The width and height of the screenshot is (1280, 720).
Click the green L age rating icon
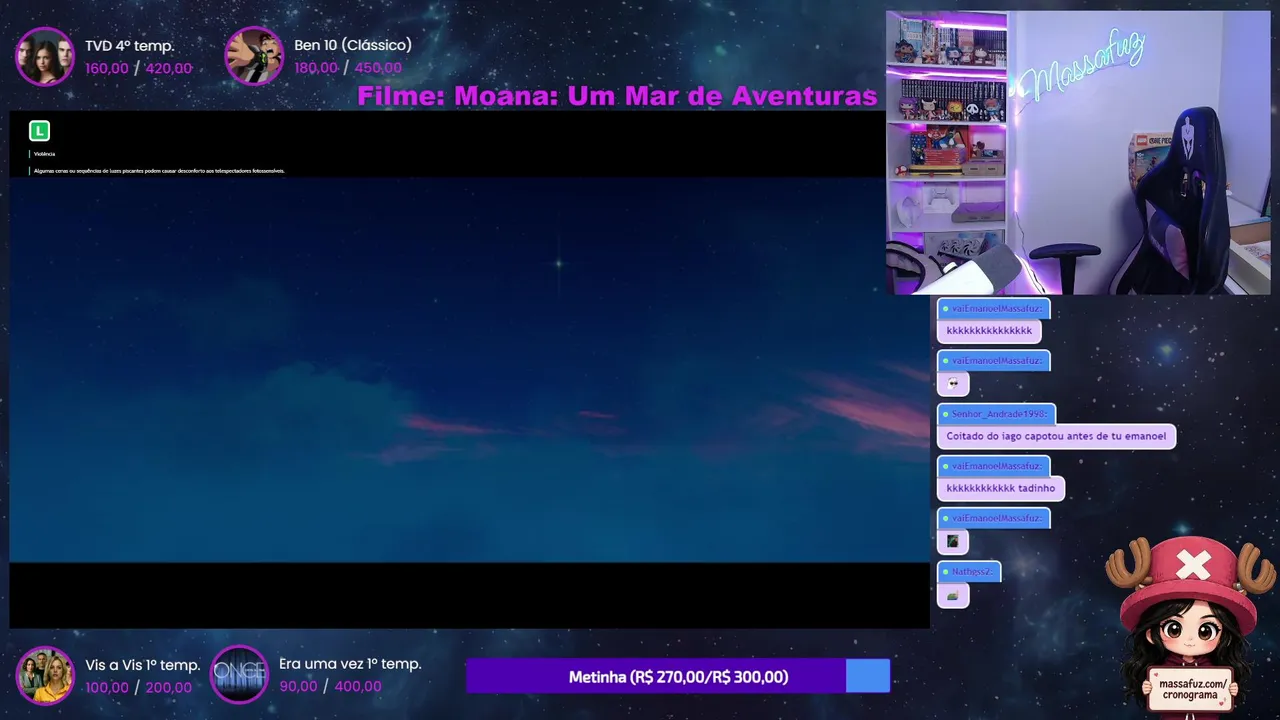pos(39,131)
